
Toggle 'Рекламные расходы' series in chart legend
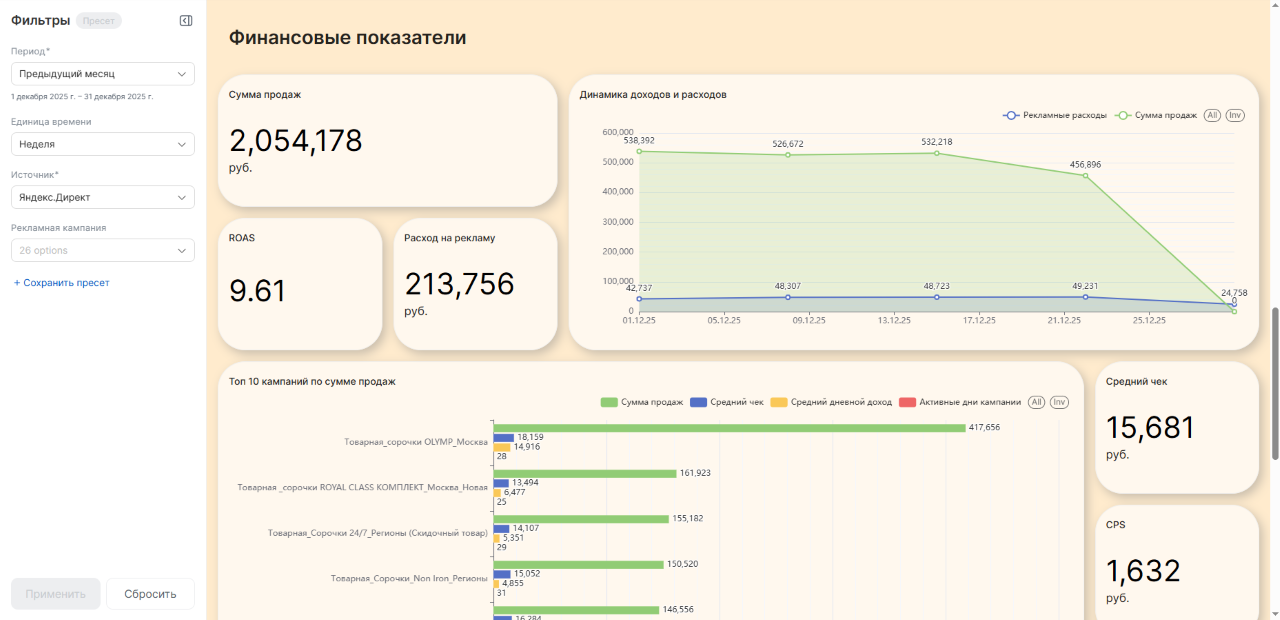pos(1055,115)
